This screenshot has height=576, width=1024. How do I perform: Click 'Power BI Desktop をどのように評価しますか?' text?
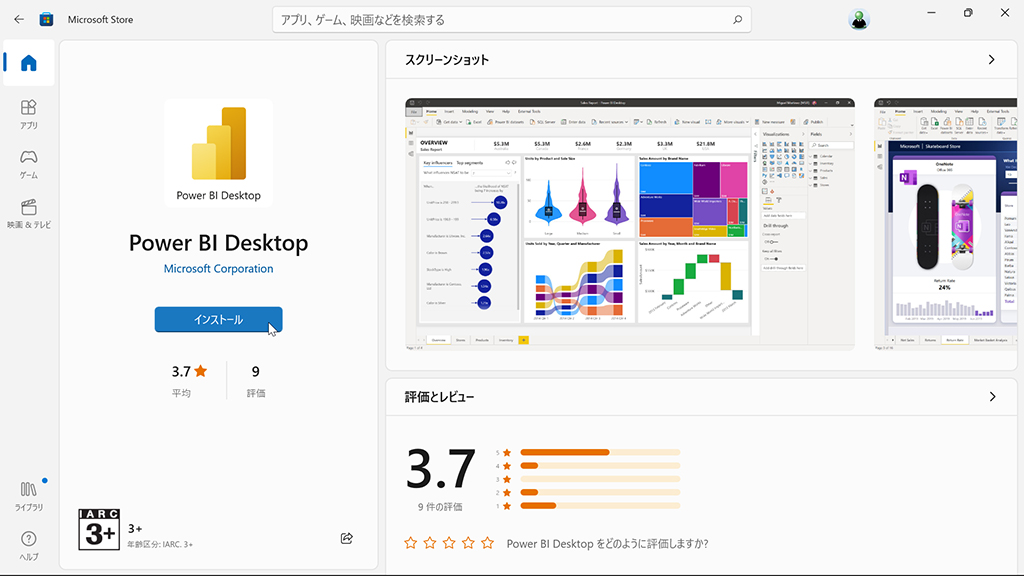[607, 543]
